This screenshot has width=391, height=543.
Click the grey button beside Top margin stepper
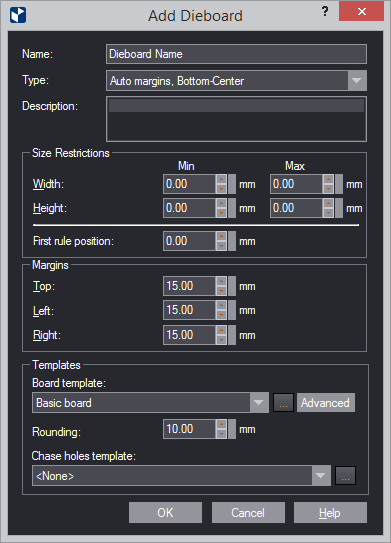coord(232,286)
